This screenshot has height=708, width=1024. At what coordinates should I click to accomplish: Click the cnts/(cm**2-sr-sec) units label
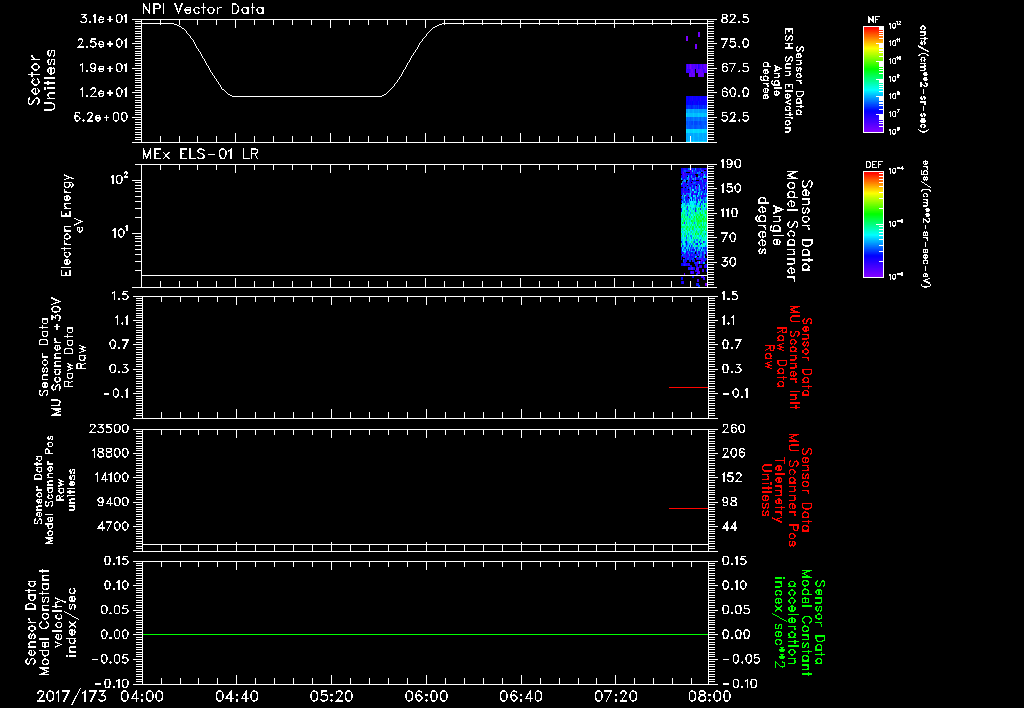pos(922,78)
